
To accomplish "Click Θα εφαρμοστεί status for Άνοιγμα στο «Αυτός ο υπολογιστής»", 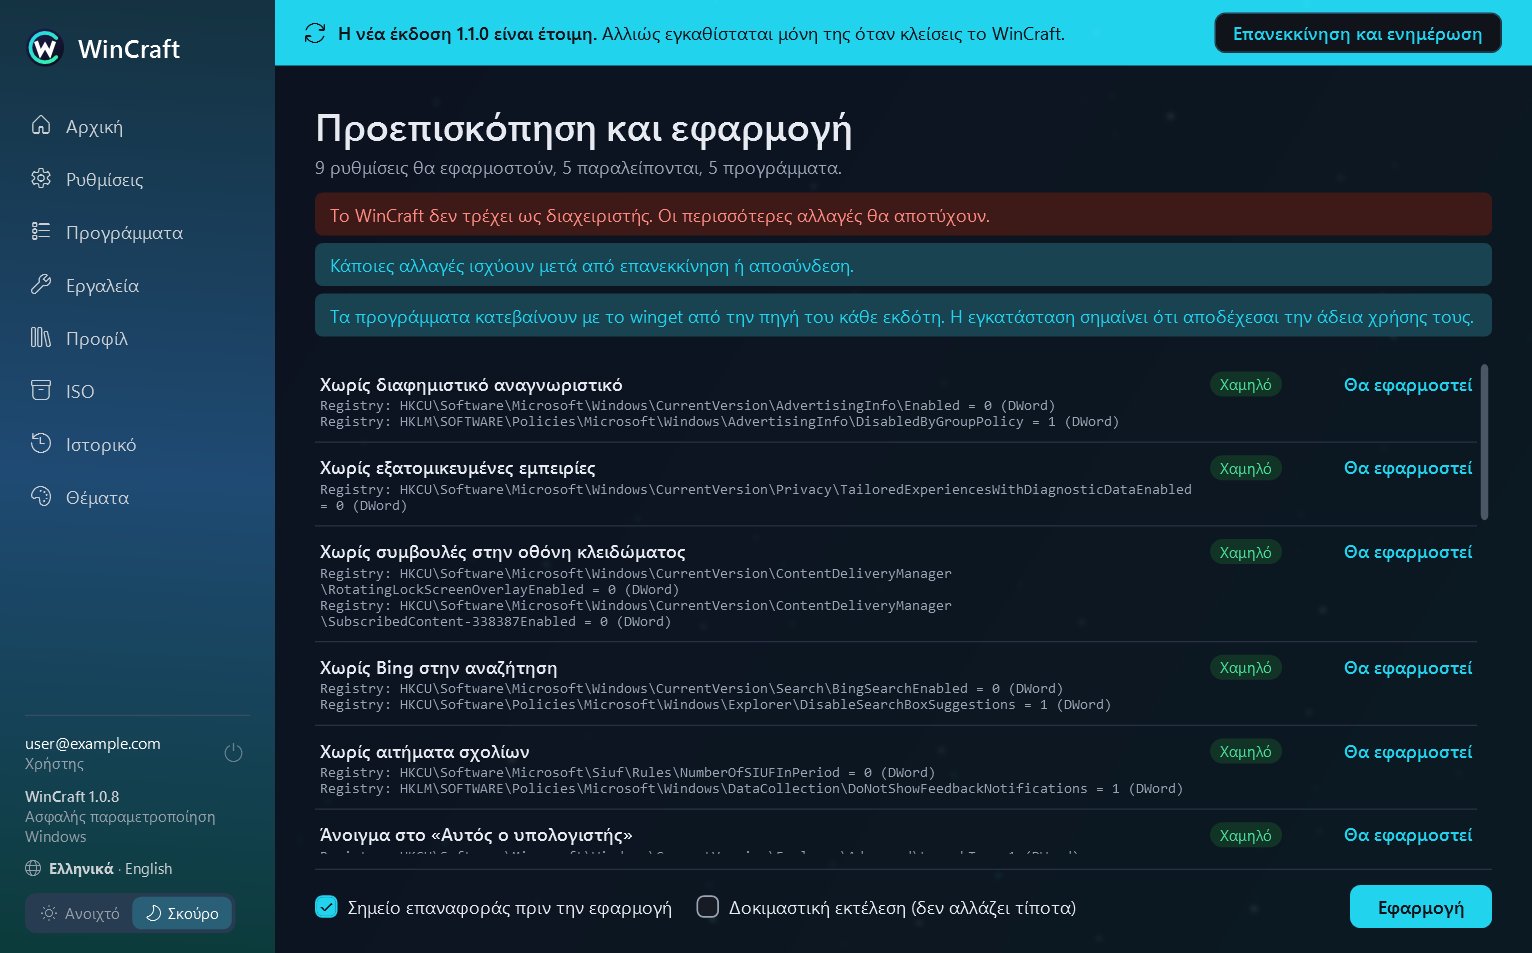I will [x=1408, y=835].
